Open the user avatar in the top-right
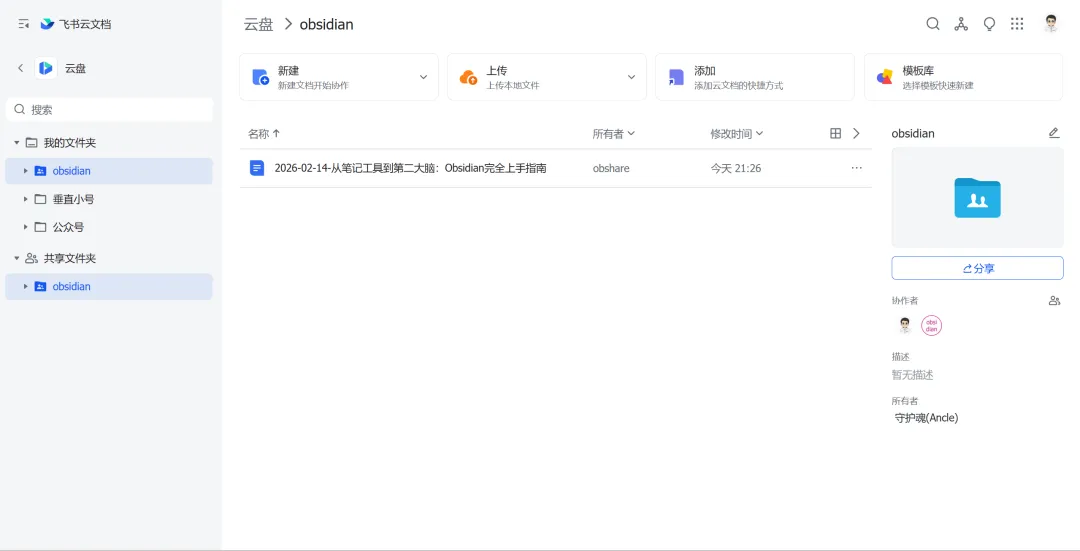Screen dimensions: 1080x551 (1050, 24)
